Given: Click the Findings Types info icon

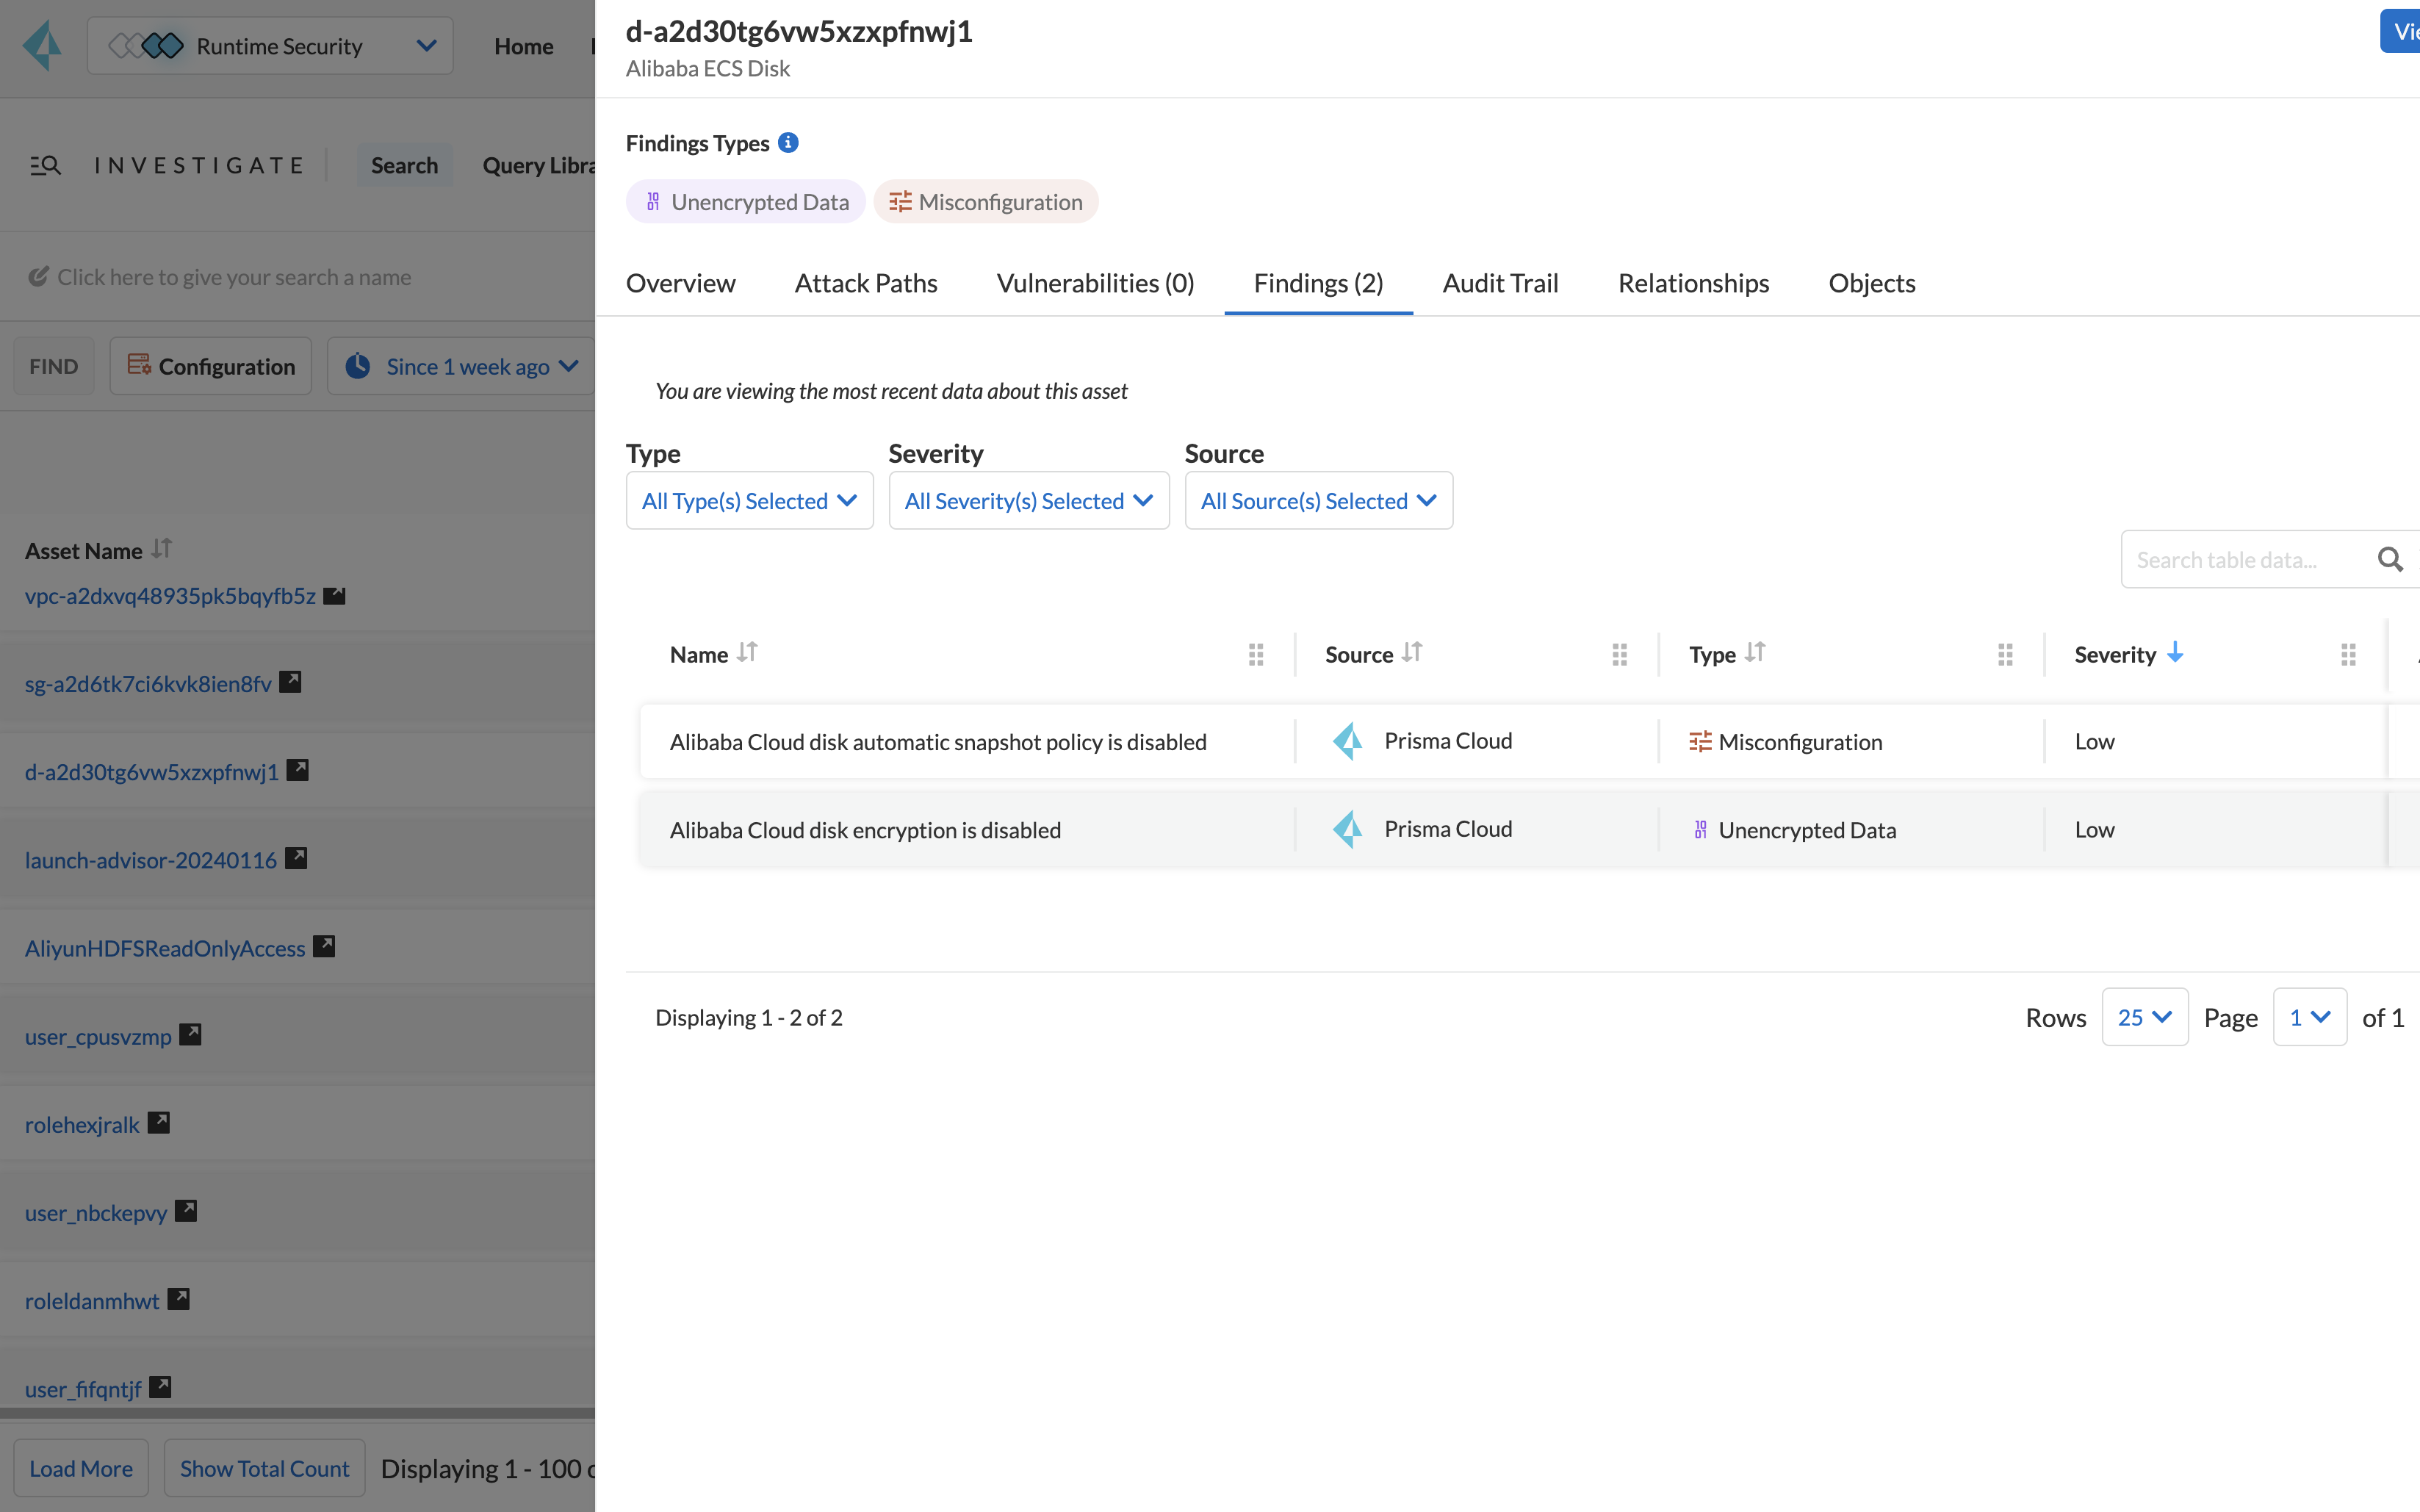Looking at the screenshot, I should point(788,143).
